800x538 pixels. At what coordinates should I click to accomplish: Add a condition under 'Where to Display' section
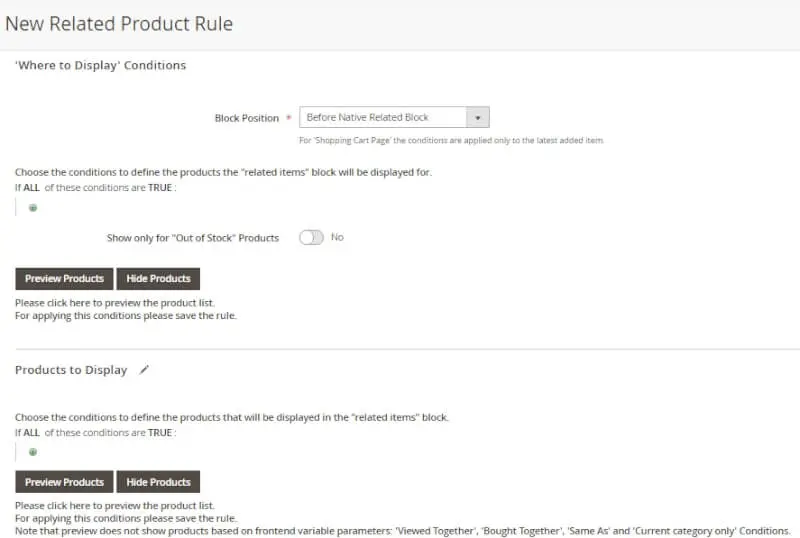(x=33, y=208)
